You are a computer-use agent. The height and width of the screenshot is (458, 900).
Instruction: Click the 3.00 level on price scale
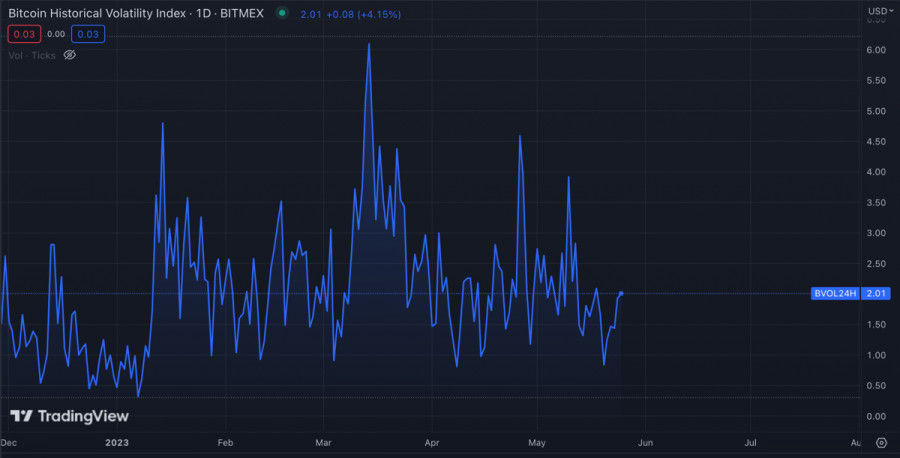(878, 233)
